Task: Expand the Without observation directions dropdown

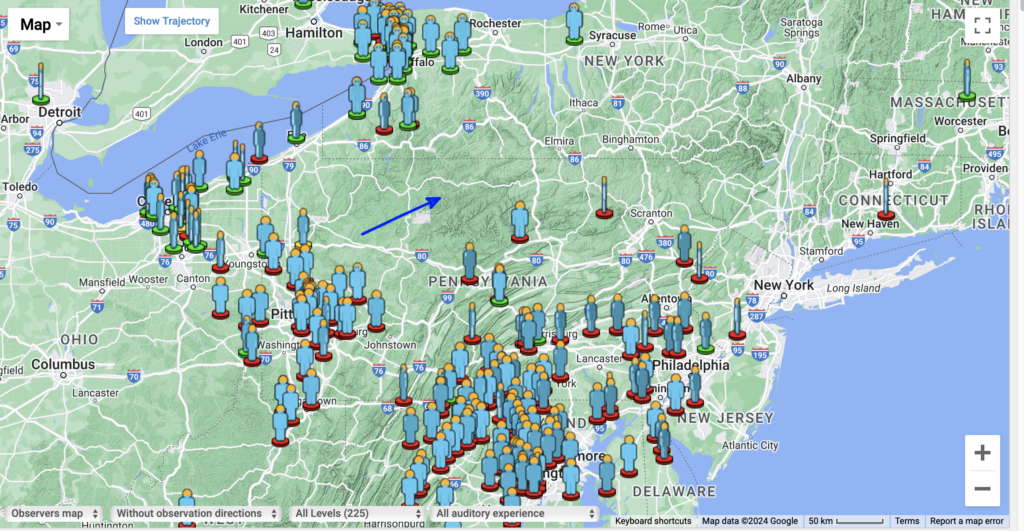Action: tap(196, 513)
